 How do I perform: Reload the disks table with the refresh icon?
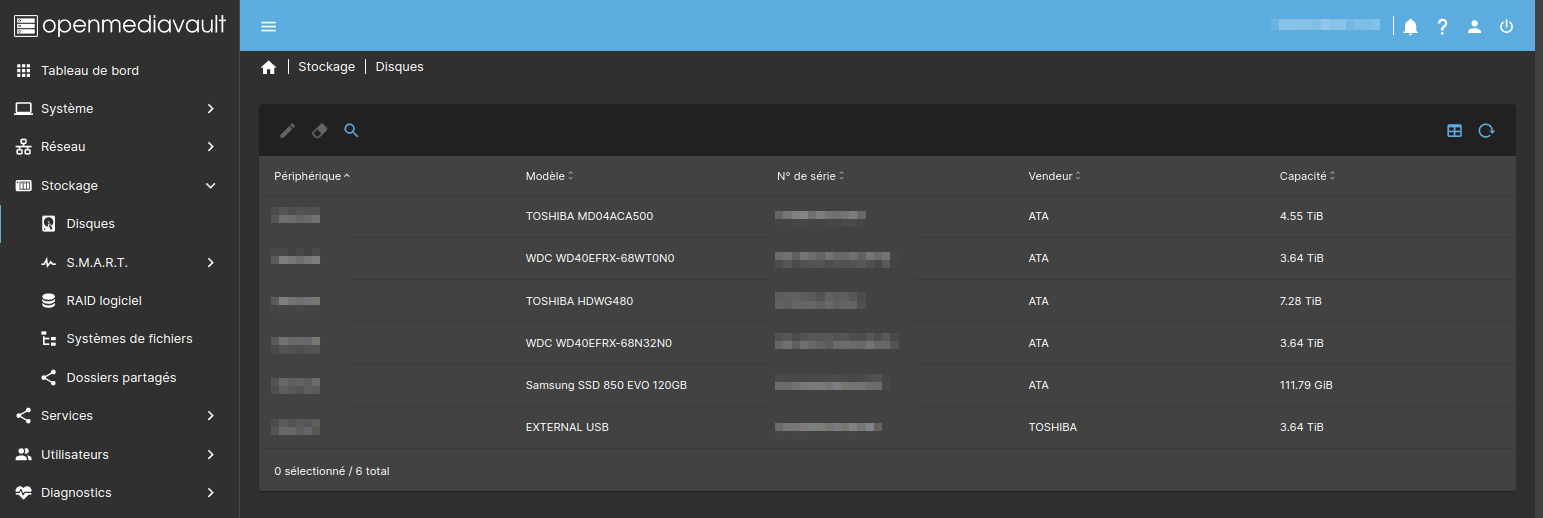[x=1486, y=130]
